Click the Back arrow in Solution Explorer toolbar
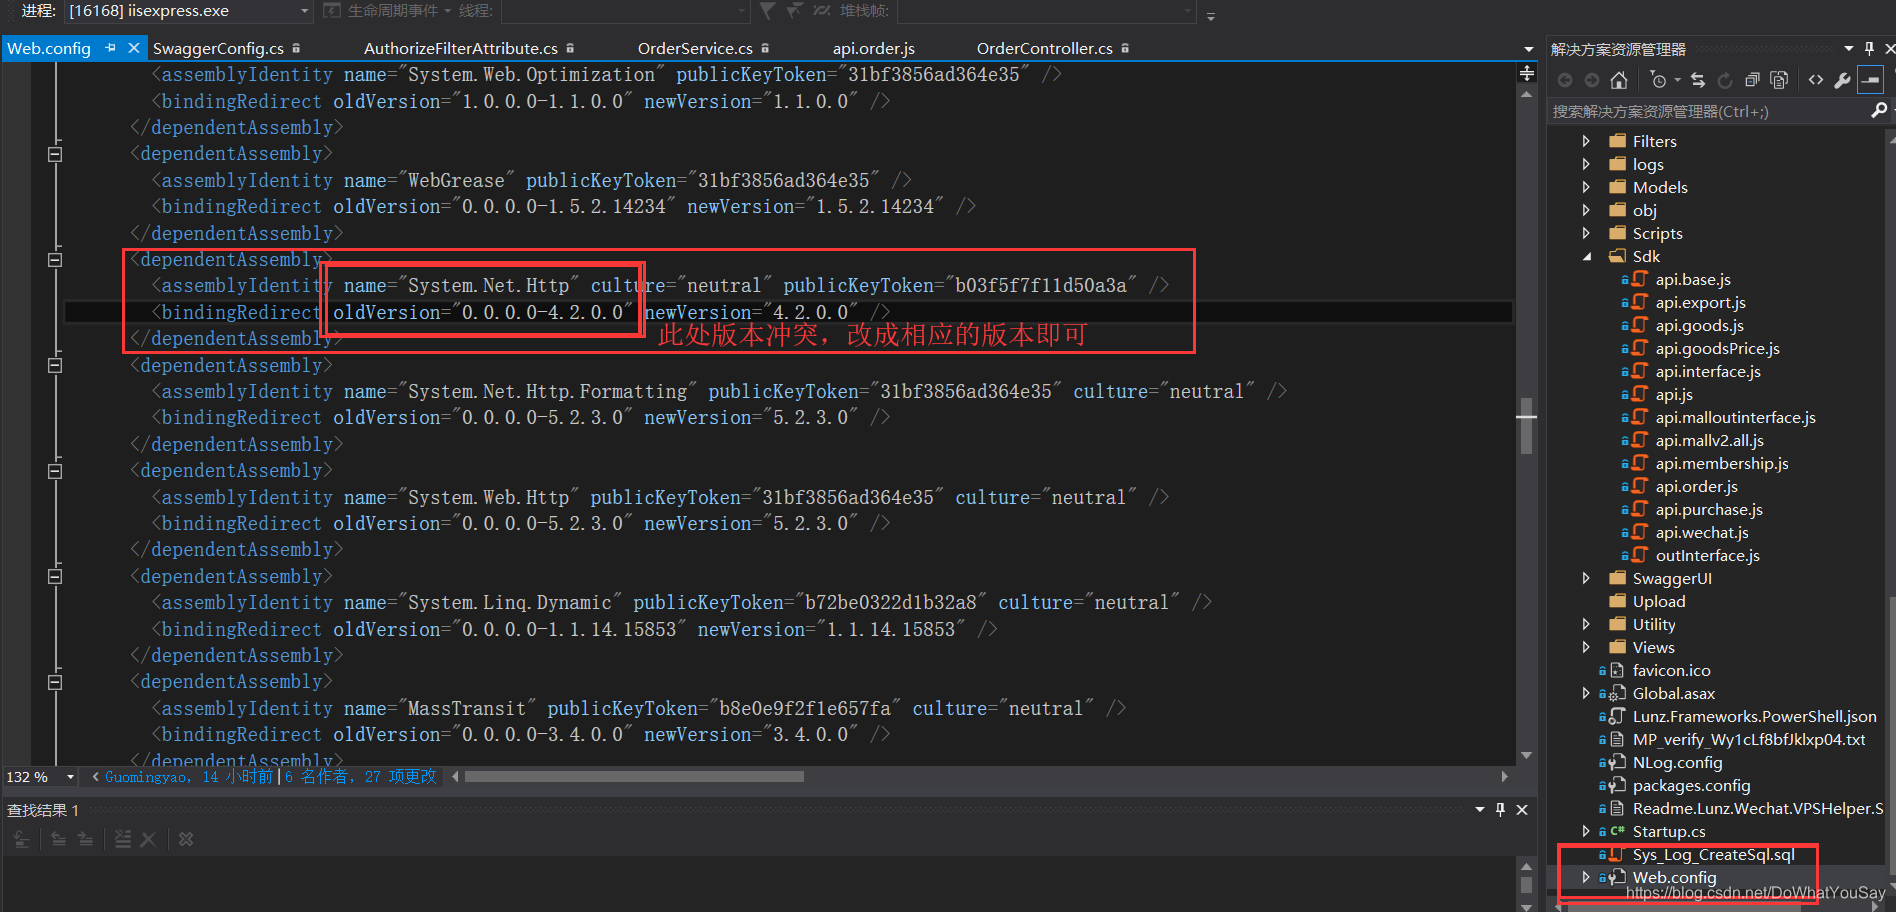Image resolution: width=1896 pixels, height=912 pixels. tap(1565, 80)
